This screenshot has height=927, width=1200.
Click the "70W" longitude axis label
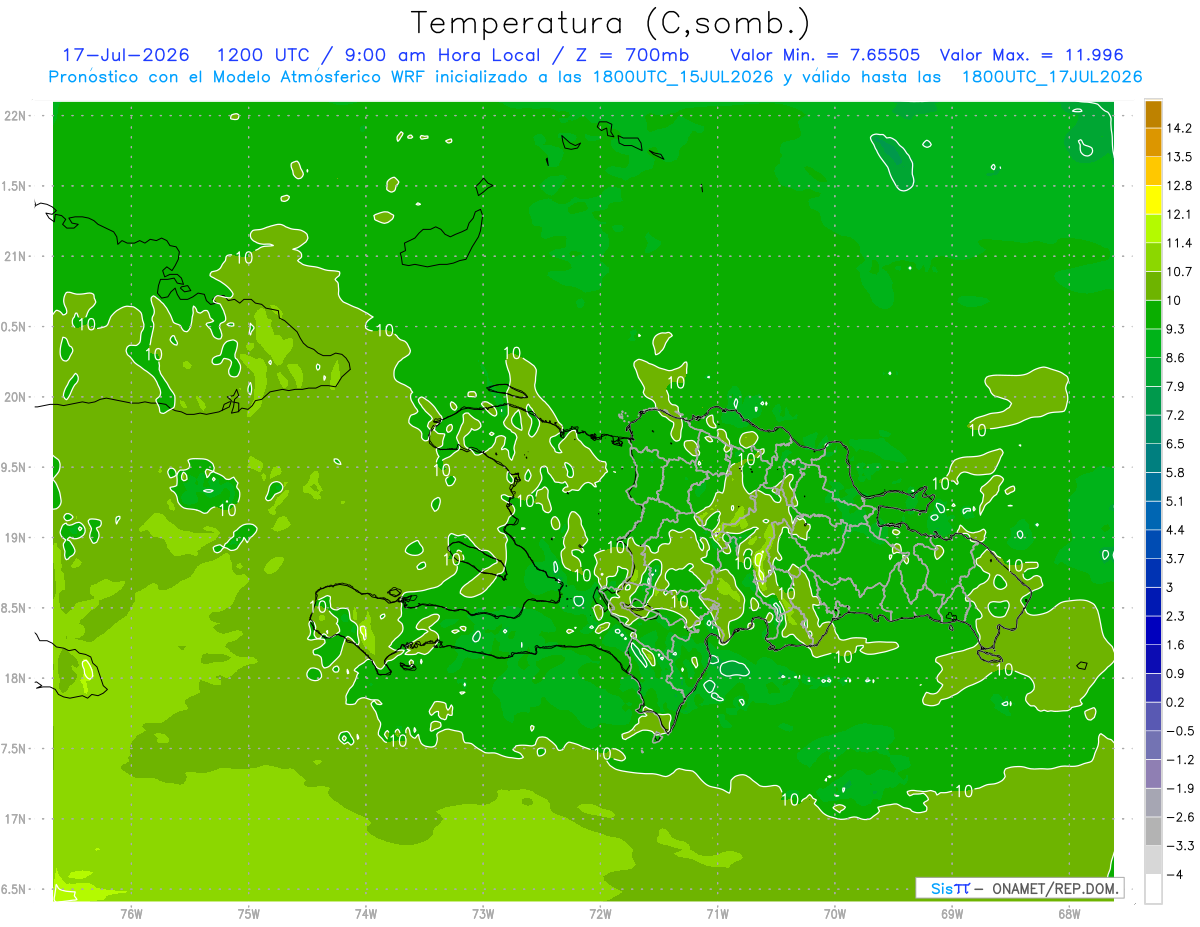(835, 914)
